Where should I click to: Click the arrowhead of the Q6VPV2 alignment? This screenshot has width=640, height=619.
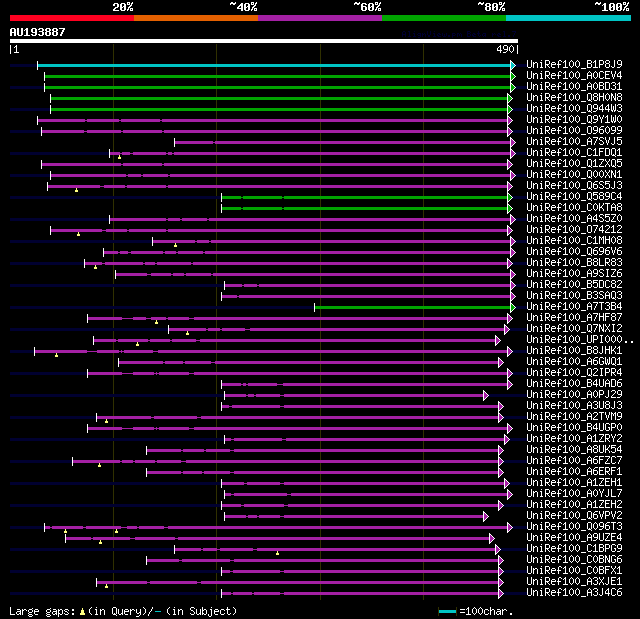pos(486,517)
